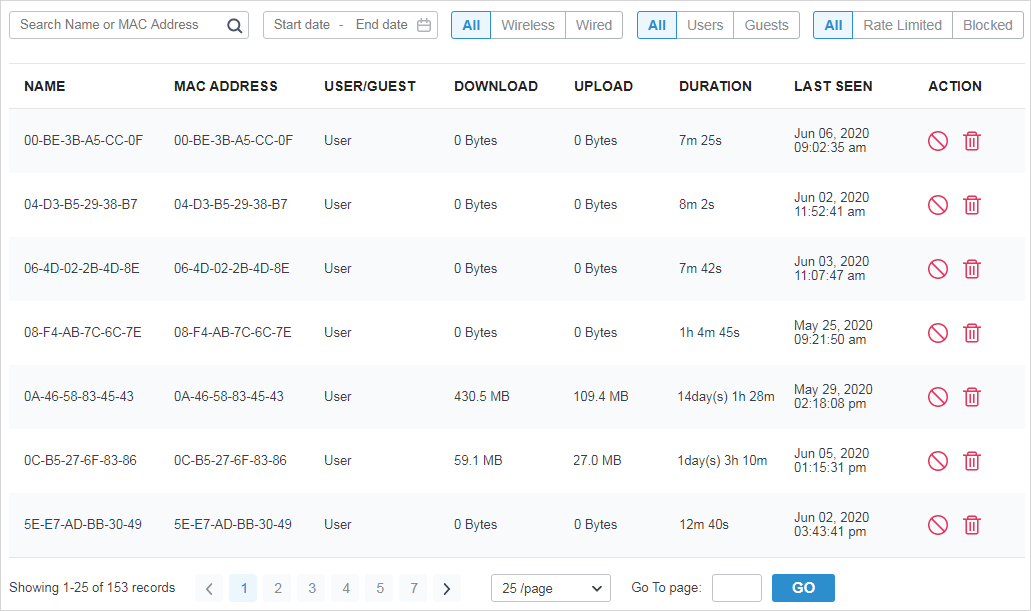The width and height of the screenshot is (1031, 611).
Task: Block client 0C-B5-27-6F-83-86
Action: pyautogui.click(x=938, y=461)
